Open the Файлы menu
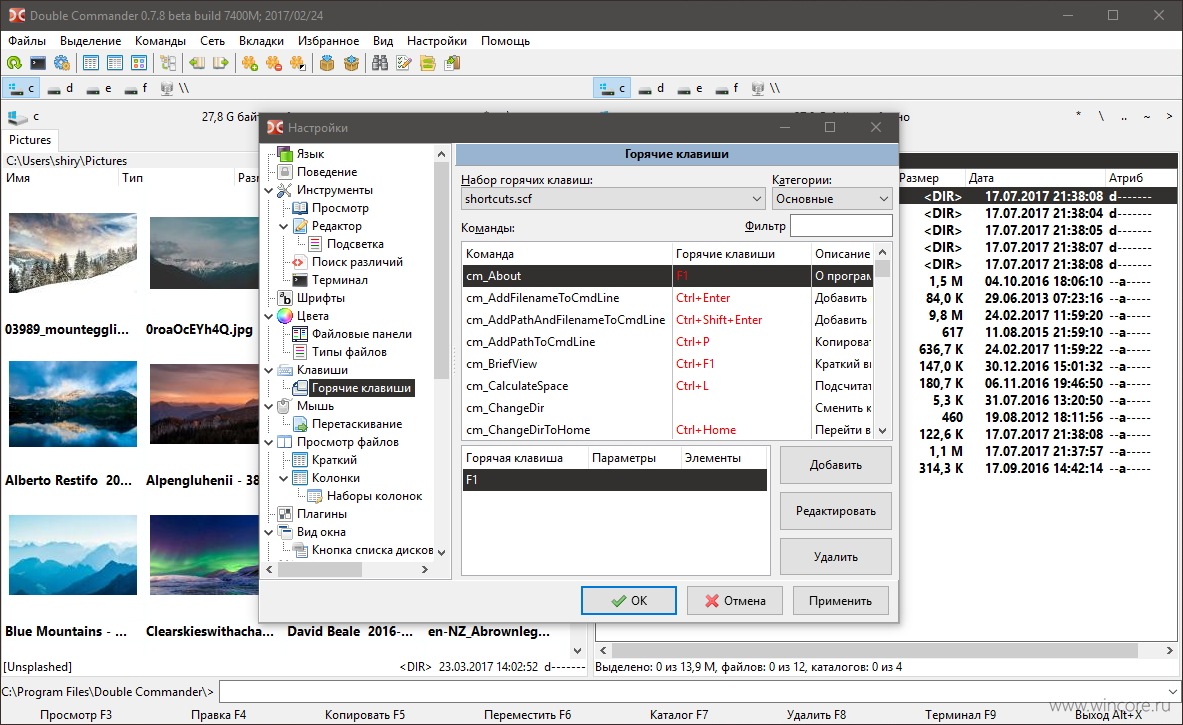The height and width of the screenshot is (725, 1183). (x=27, y=41)
